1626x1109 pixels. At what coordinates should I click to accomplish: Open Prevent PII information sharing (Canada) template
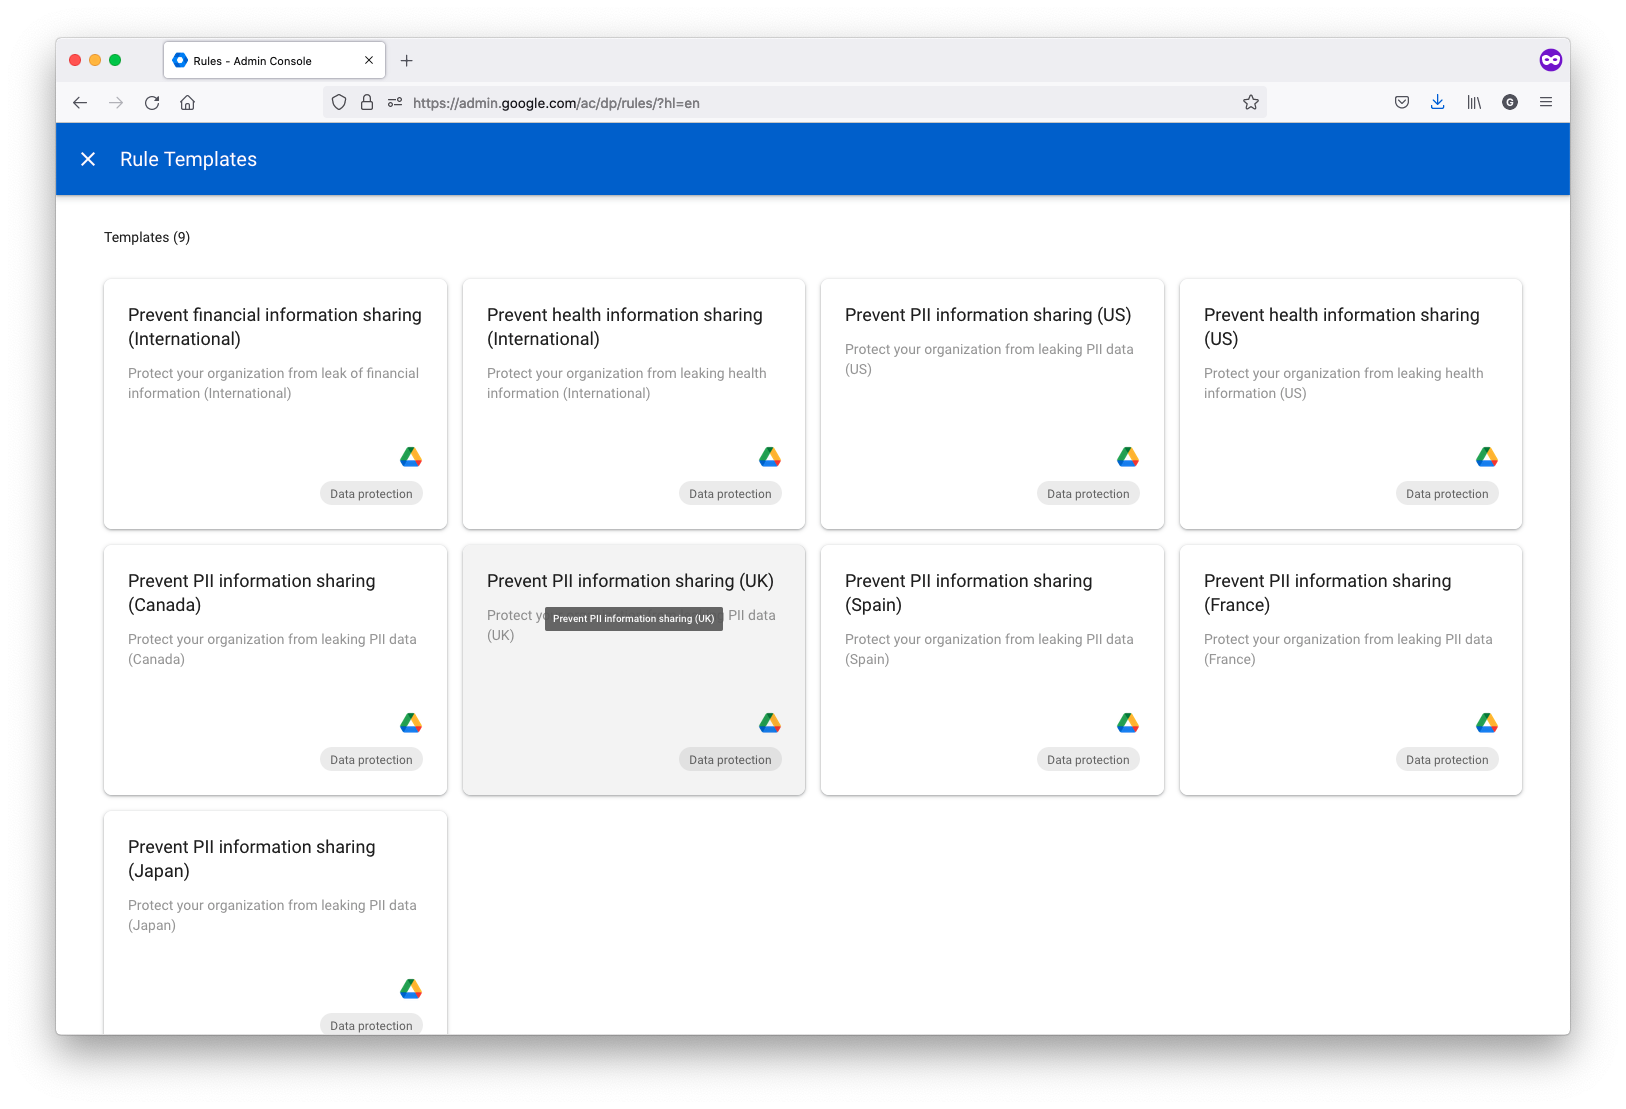[x=275, y=670]
